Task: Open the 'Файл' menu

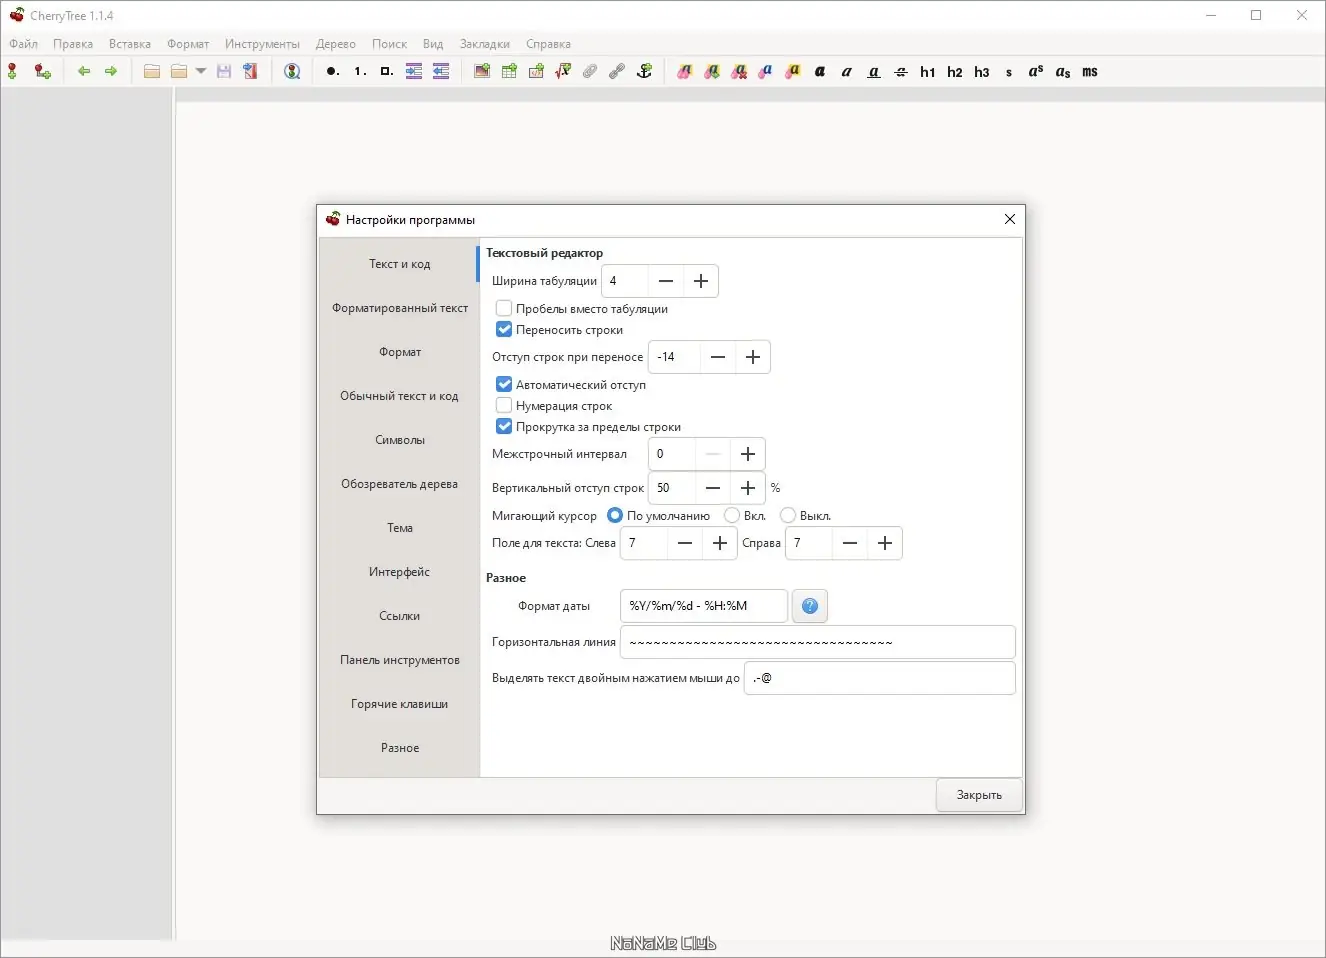Action: click(24, 44)
